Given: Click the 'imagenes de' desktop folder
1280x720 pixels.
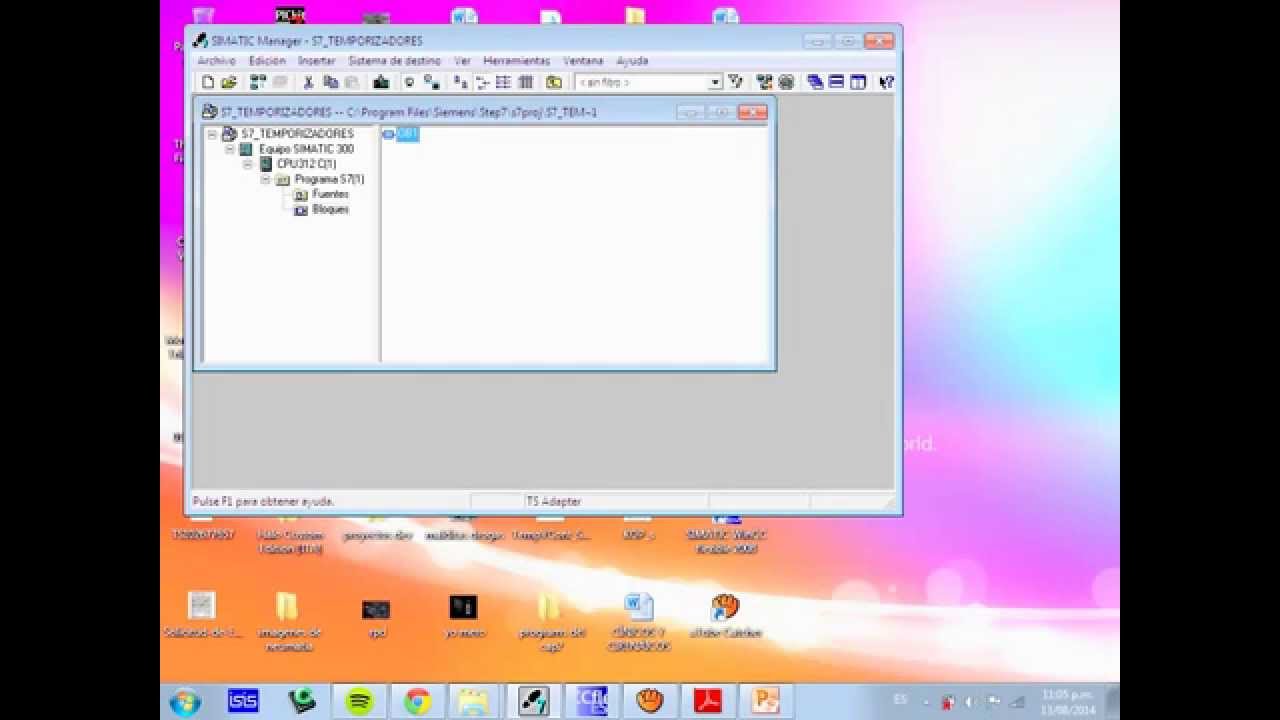Looking at the screenshot, I should click(288, 622).
